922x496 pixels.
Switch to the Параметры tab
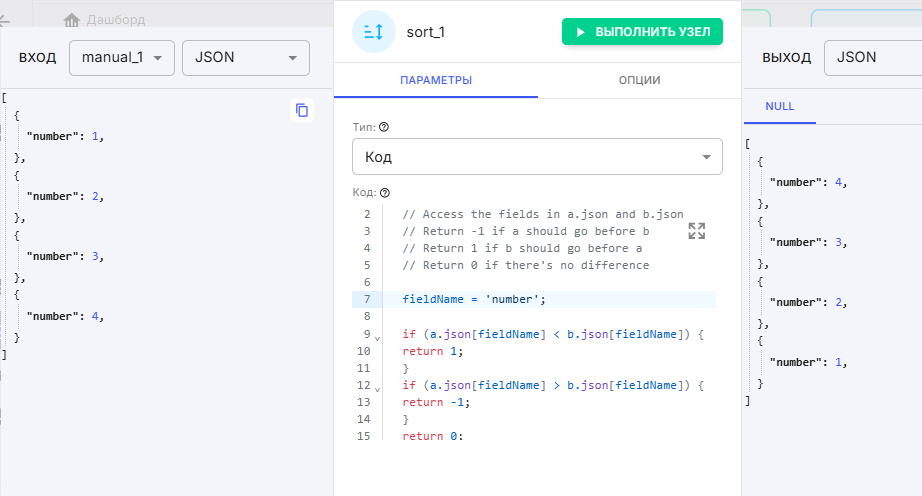tap(436, 80)
